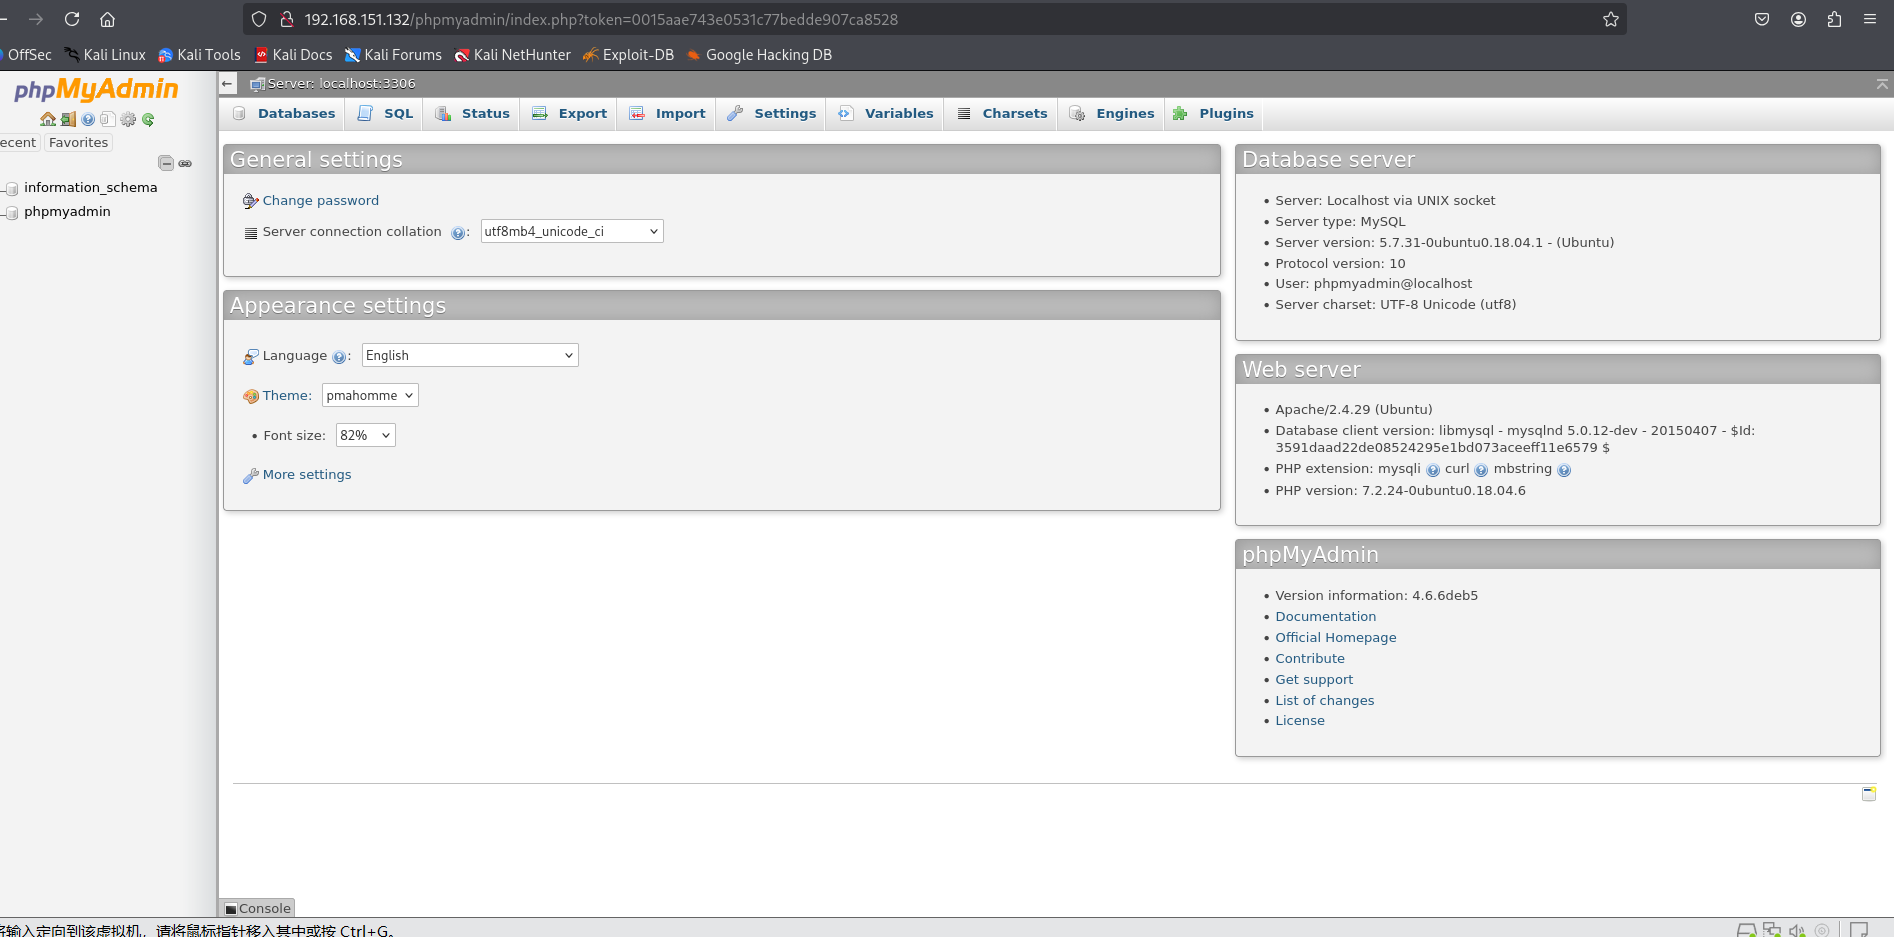Reload the browser page
The image size is (1894, 937).
click(x=72, y=19)
